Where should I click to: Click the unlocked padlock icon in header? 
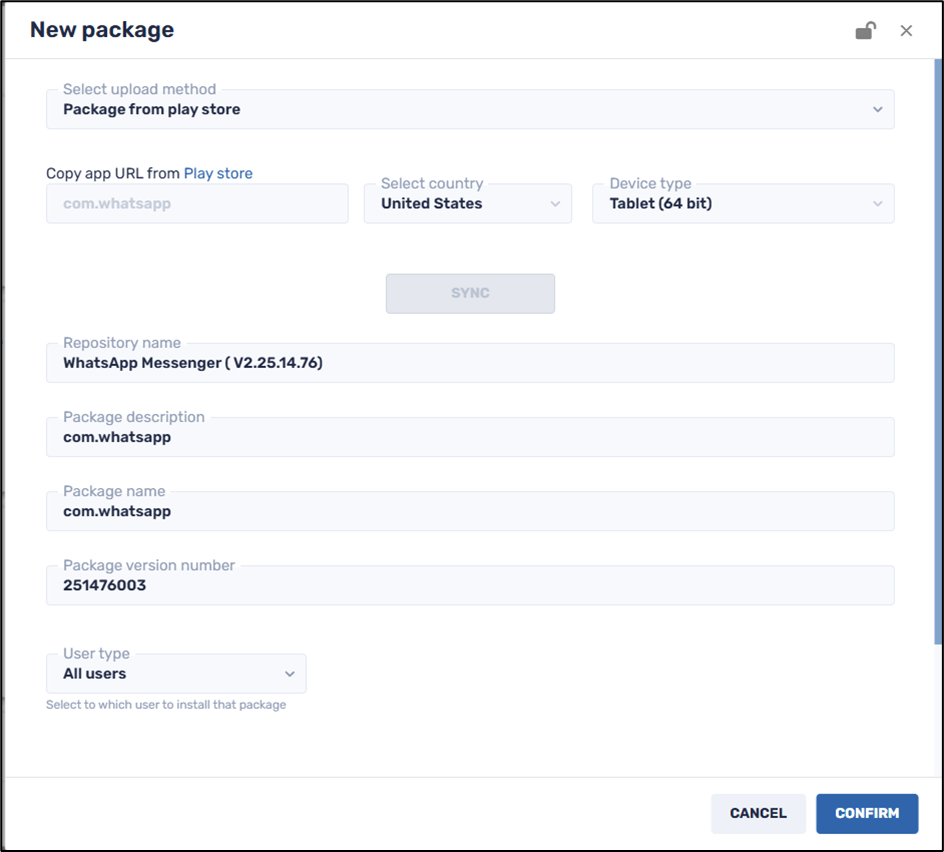click(x=865, y=31)
